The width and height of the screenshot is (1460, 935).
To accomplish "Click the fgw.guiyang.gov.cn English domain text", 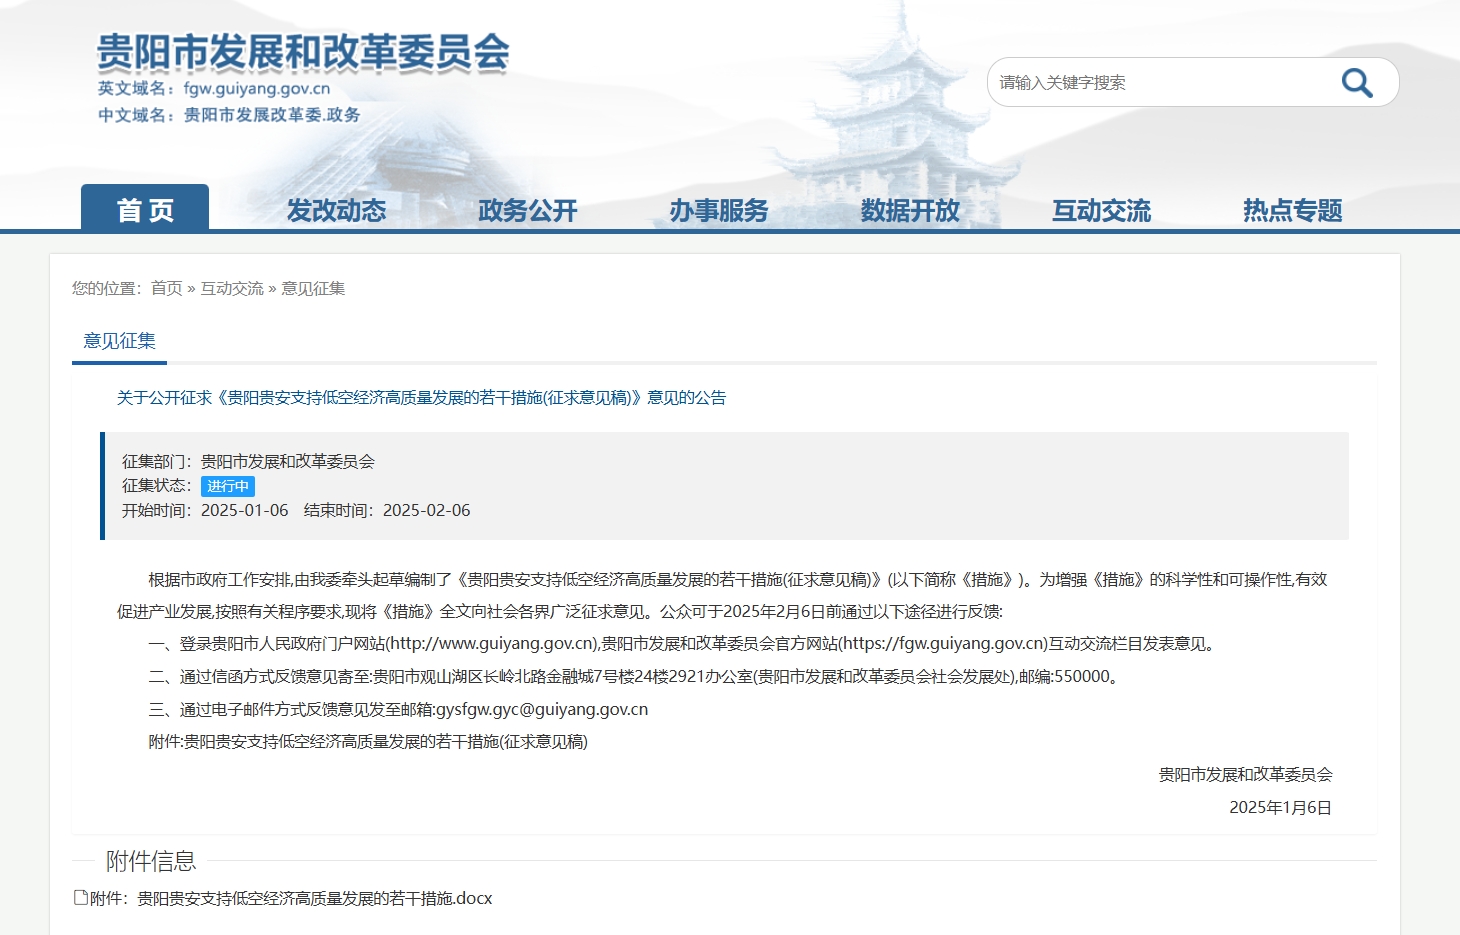I will [256, 88].
